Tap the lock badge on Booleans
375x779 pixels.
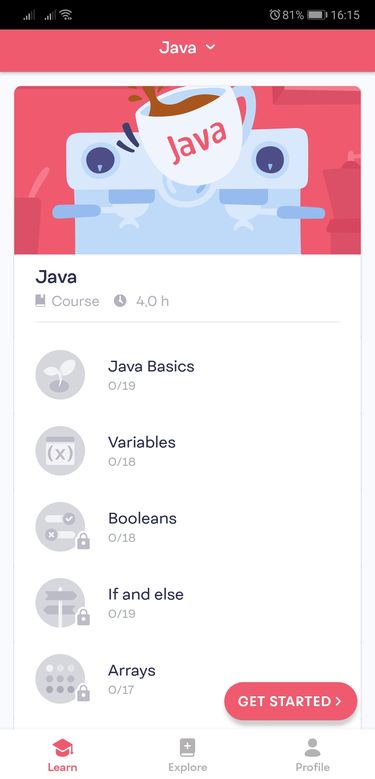tap(83, 541)
